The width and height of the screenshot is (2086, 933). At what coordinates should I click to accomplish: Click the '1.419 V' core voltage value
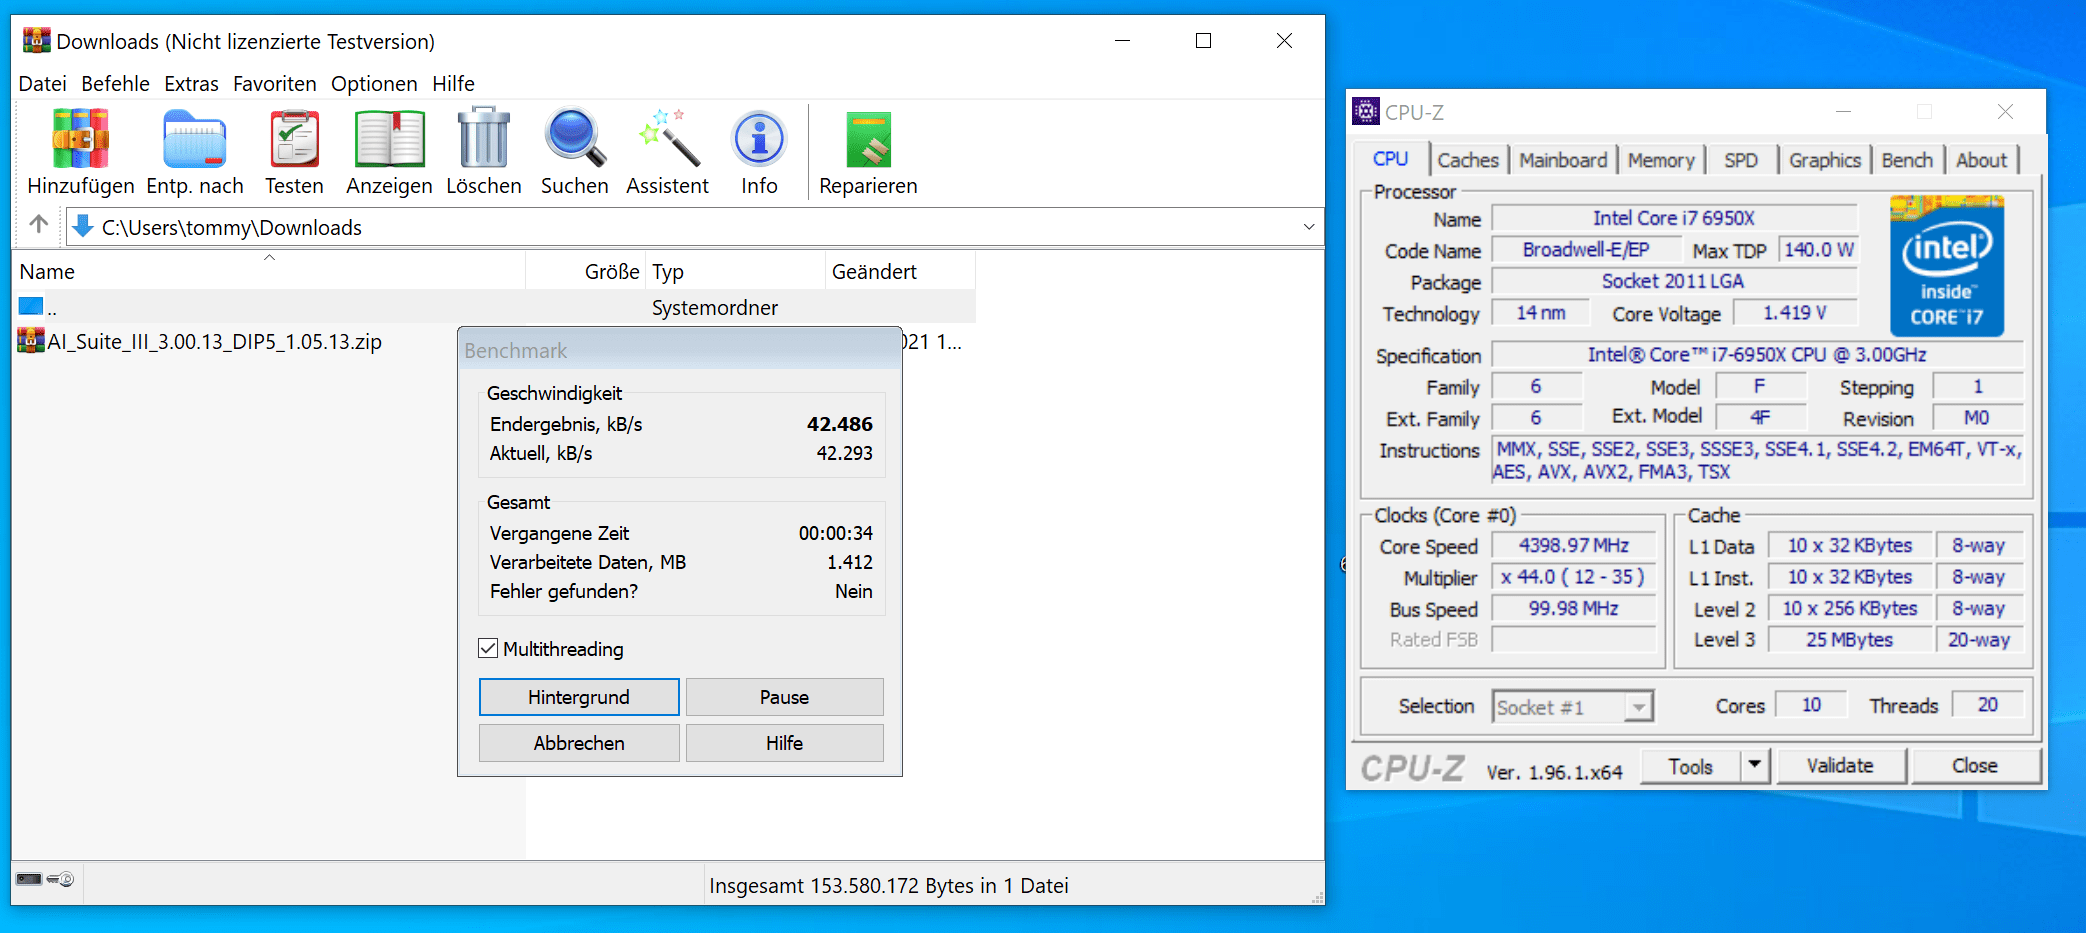[x=1795, y=313]
